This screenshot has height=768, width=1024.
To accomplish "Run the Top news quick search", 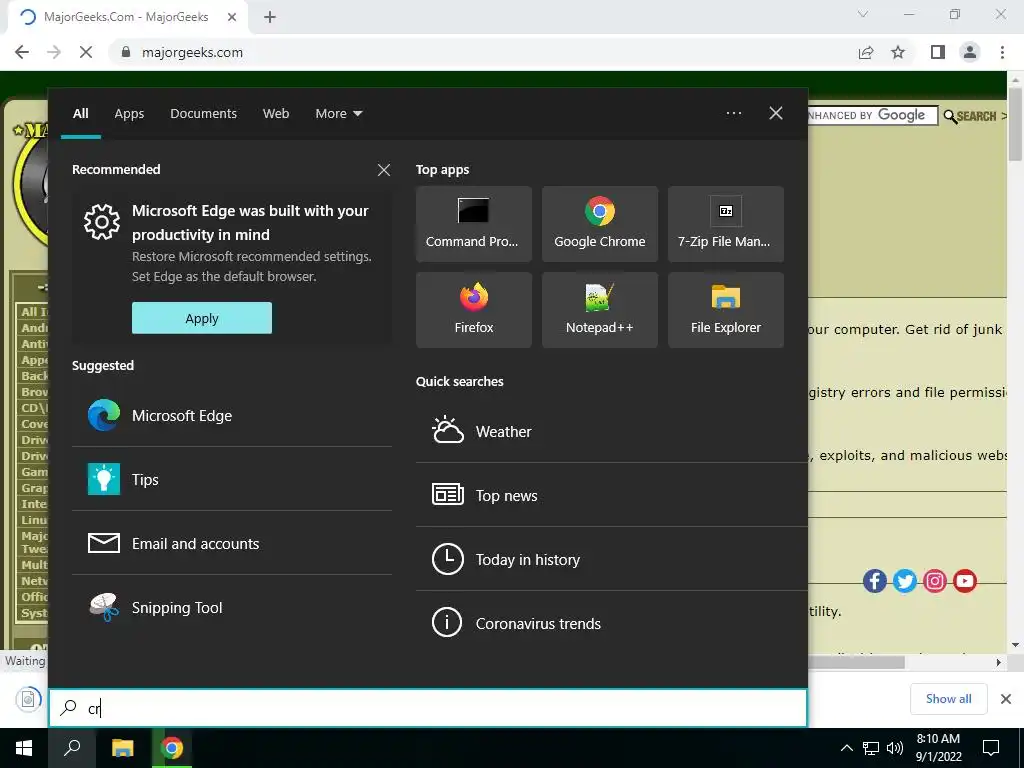I will pyautogui.click(x=611, y=495).
